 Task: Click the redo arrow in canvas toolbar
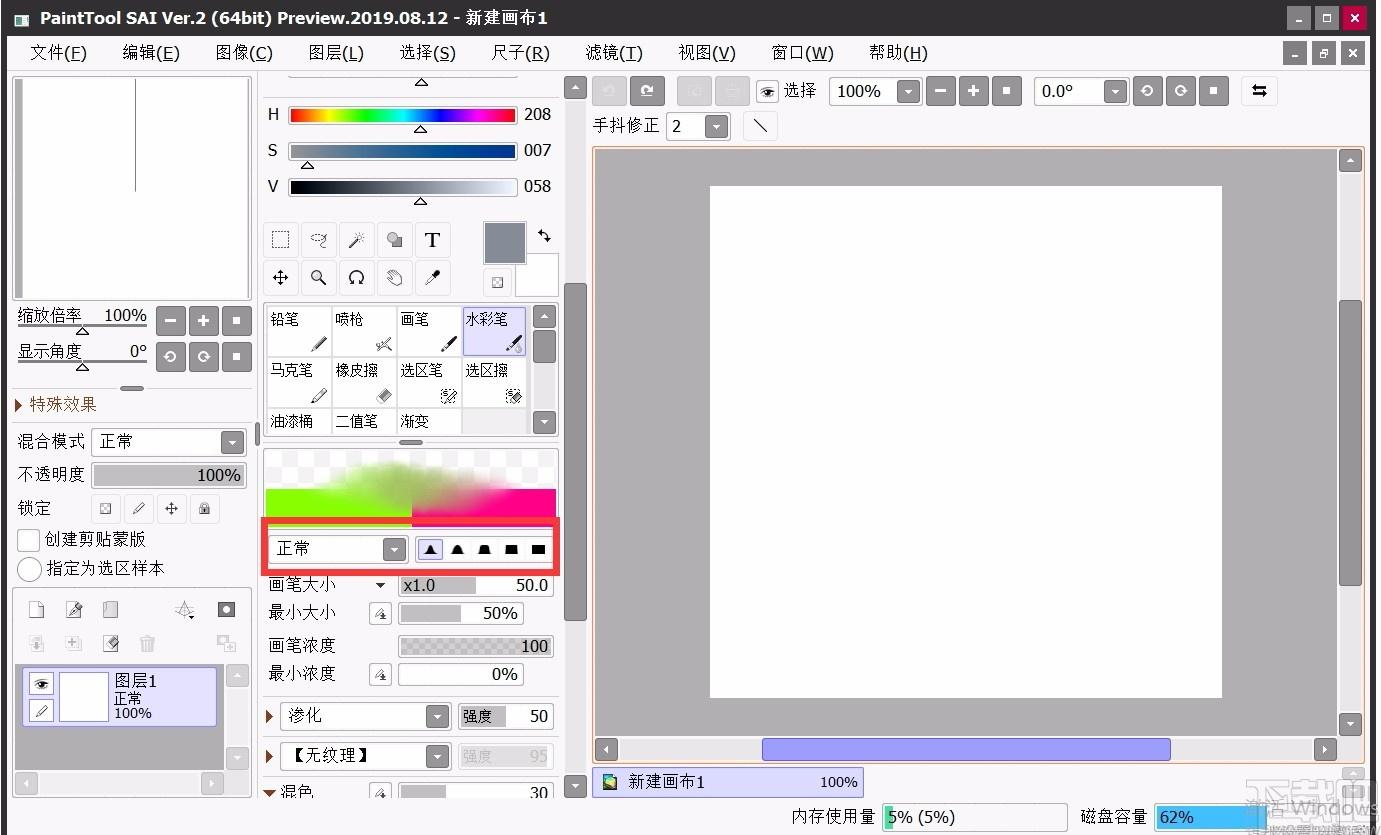(x=647, y=91)
